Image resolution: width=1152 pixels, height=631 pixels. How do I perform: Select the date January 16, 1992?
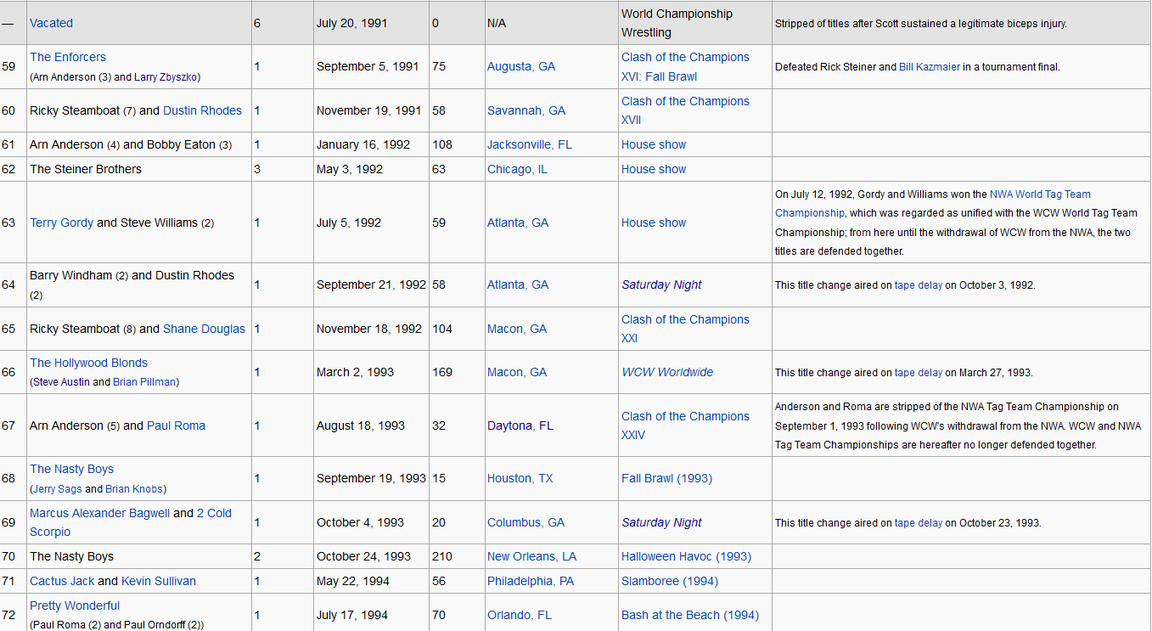(363, 145)
